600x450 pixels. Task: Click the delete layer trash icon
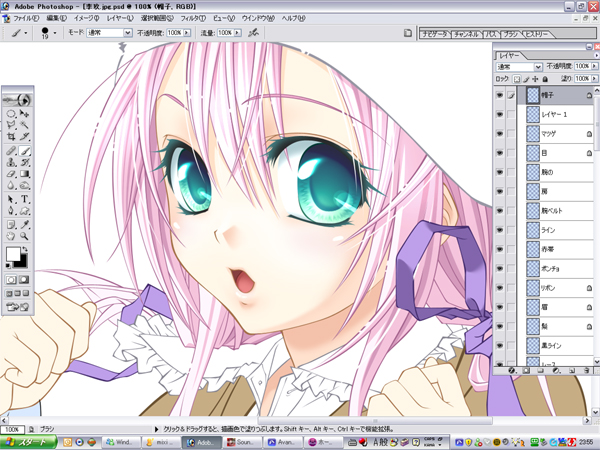click(587, 370)
